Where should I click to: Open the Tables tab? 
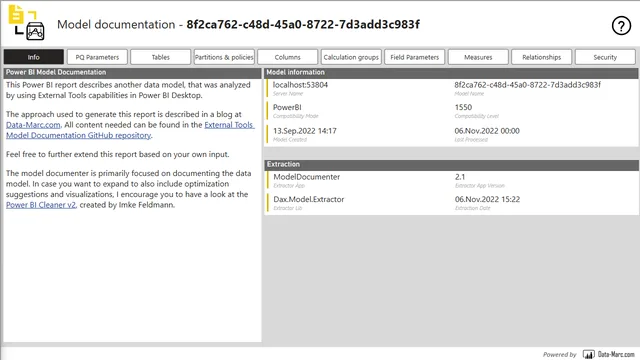(x=161, y=57)
